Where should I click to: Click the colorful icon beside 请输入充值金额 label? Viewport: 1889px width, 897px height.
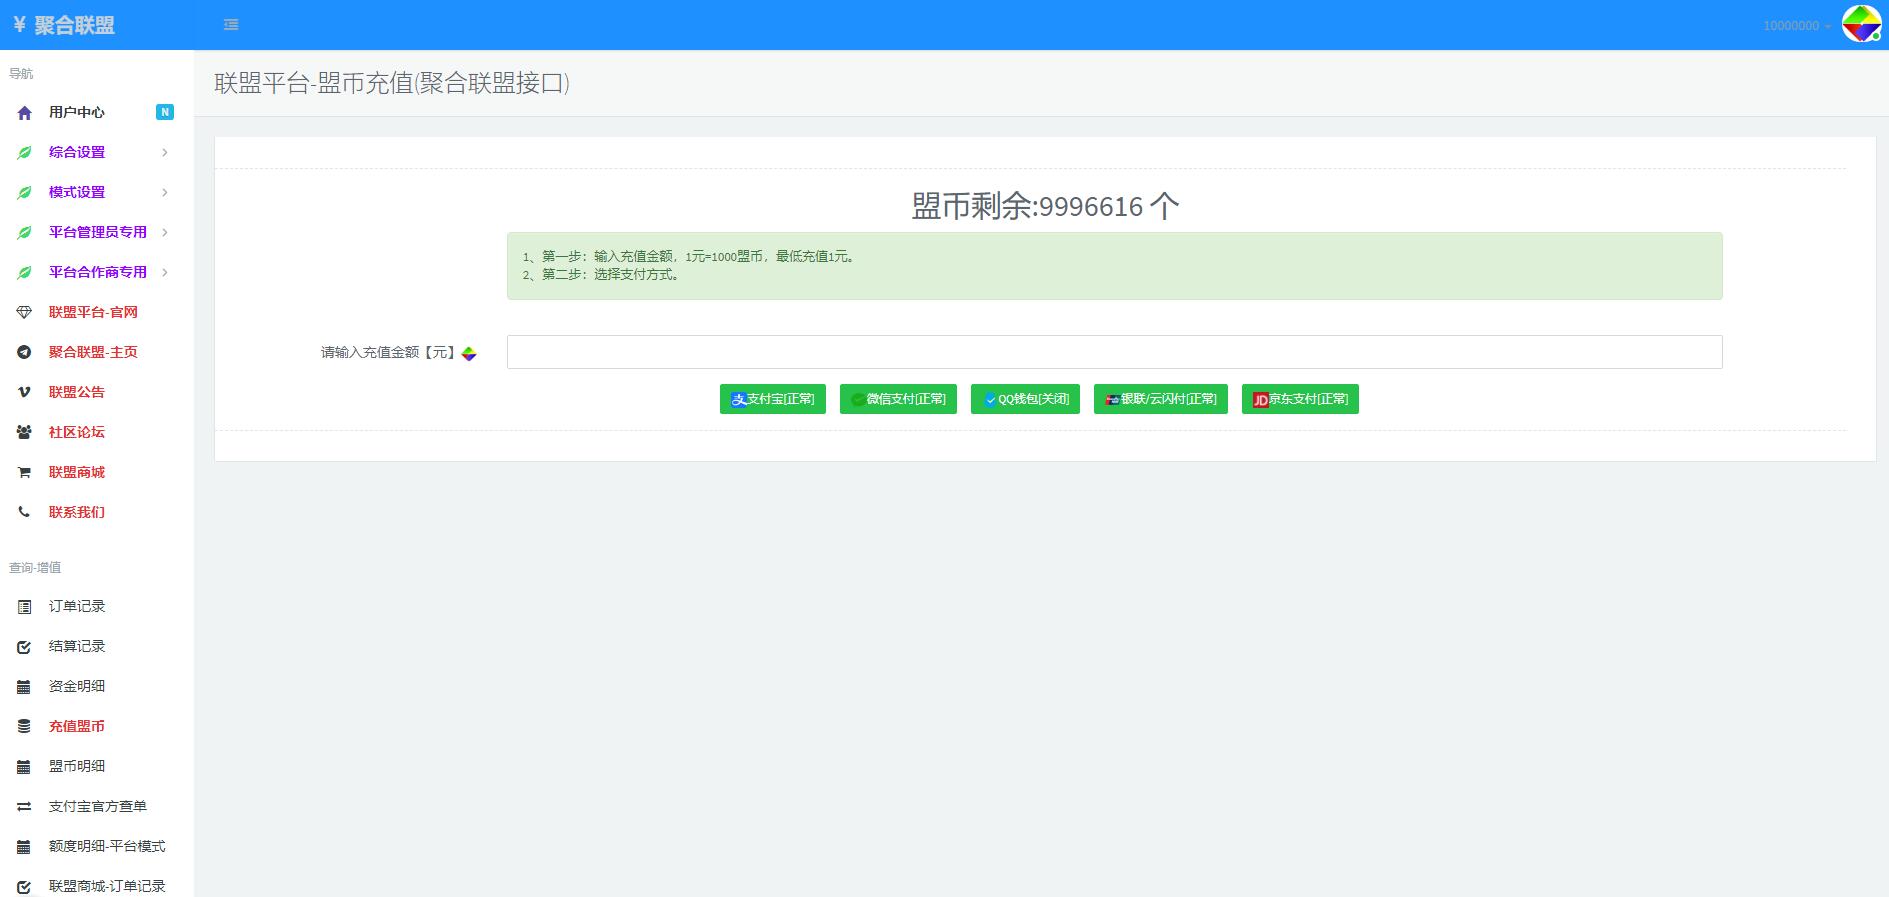click(x=469, y=353)
